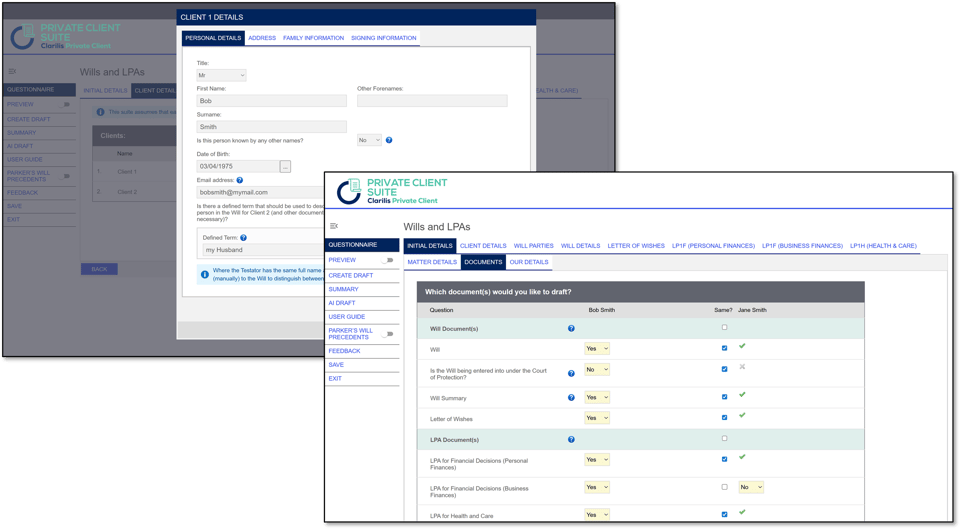Check Same checkbox for LPA Business Finances row
This screenshot has height=529, width=960.
click(x=724, y=487)
